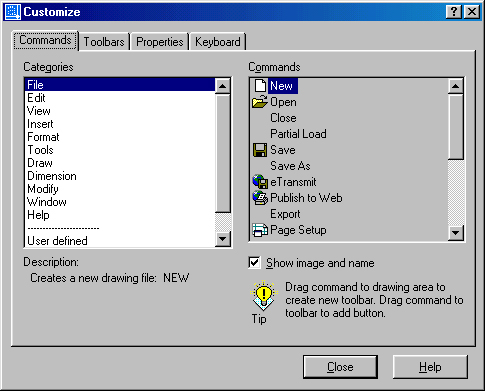Switch to the Properties tab

tap(160, 42)
